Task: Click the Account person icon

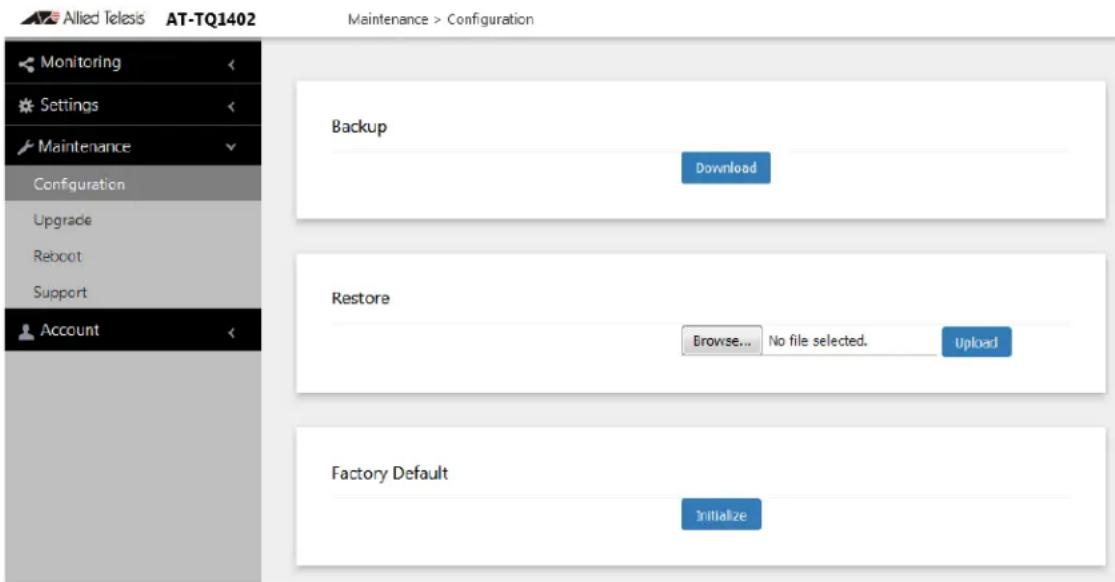Action: tap(26, 332)
